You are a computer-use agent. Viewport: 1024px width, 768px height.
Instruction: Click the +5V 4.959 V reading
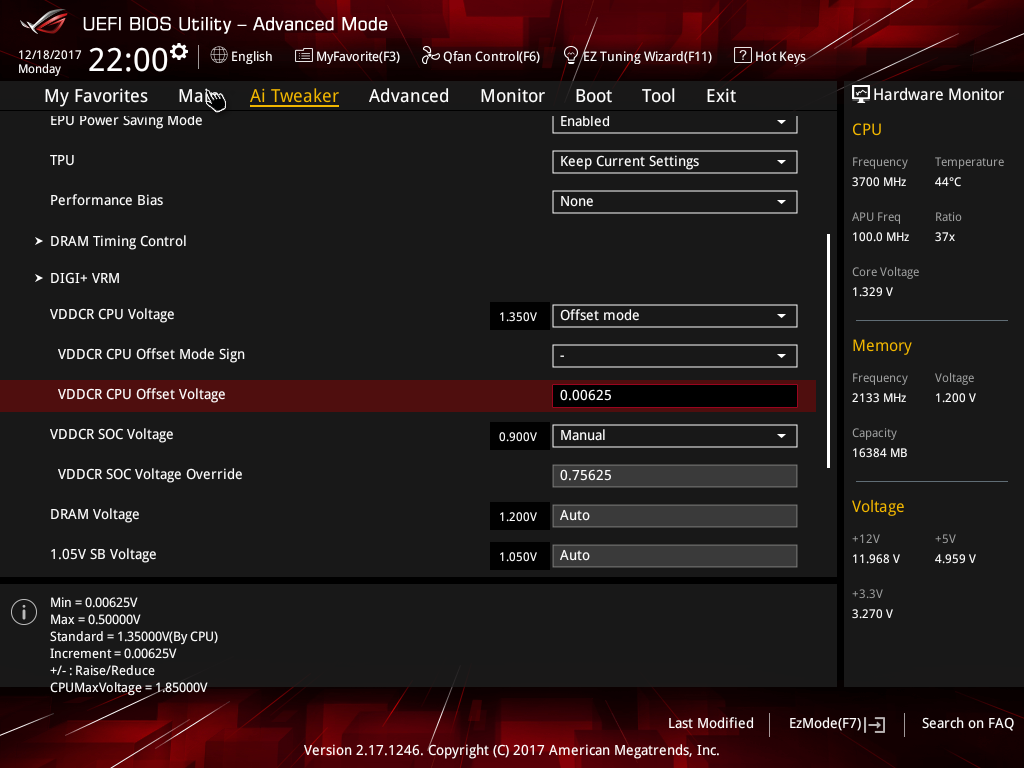coord(955,558)
